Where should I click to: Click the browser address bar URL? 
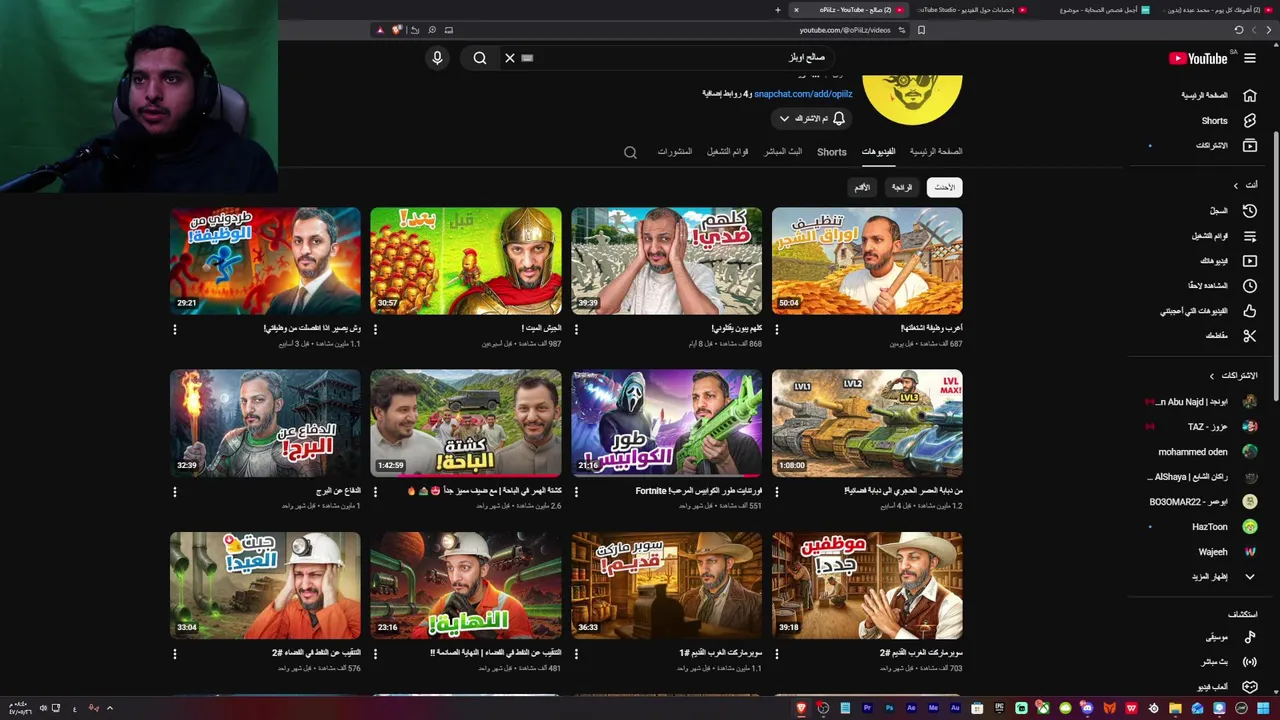click(845, 30)
